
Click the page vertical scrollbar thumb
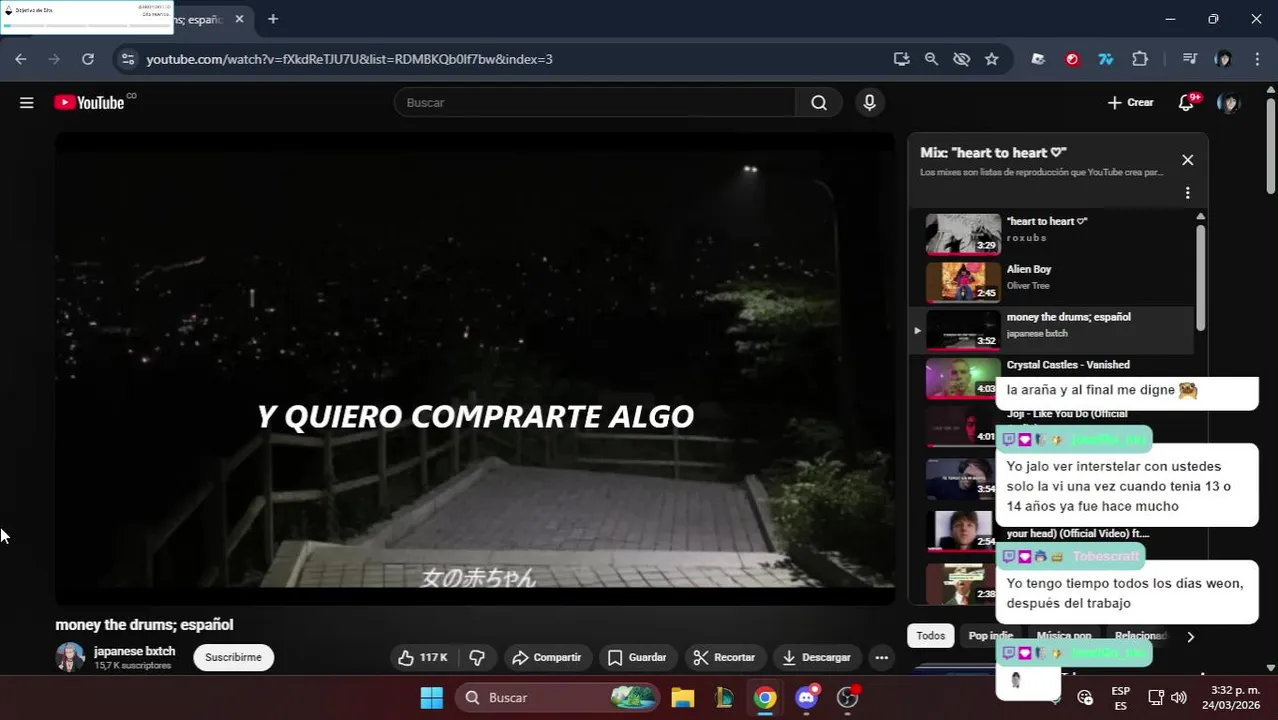pyautogui.click(x=1271, y=145)
